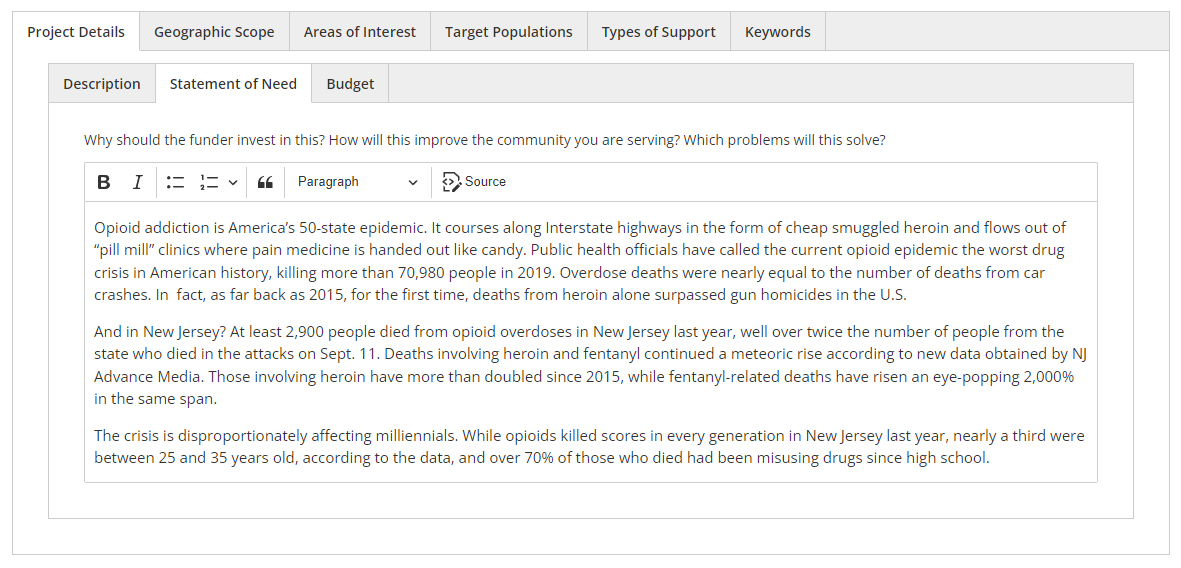Insert a block quote

tap(265, 182)
